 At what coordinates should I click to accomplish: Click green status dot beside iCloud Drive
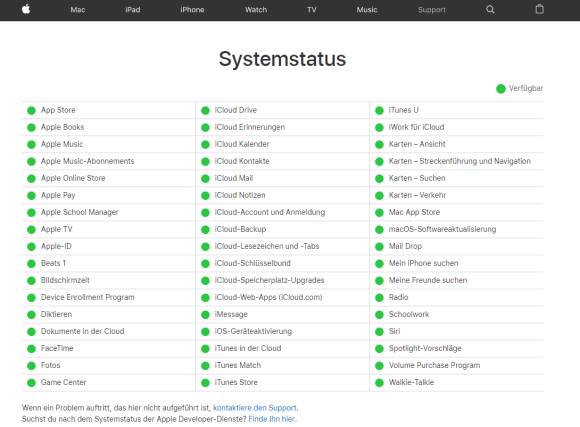(x=205, y=110)
